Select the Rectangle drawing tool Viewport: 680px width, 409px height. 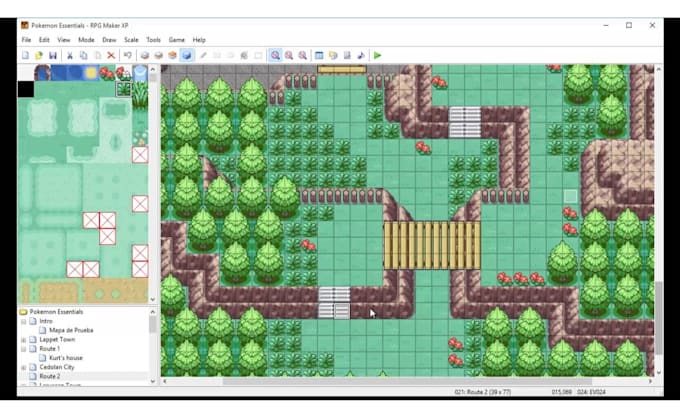217,55
